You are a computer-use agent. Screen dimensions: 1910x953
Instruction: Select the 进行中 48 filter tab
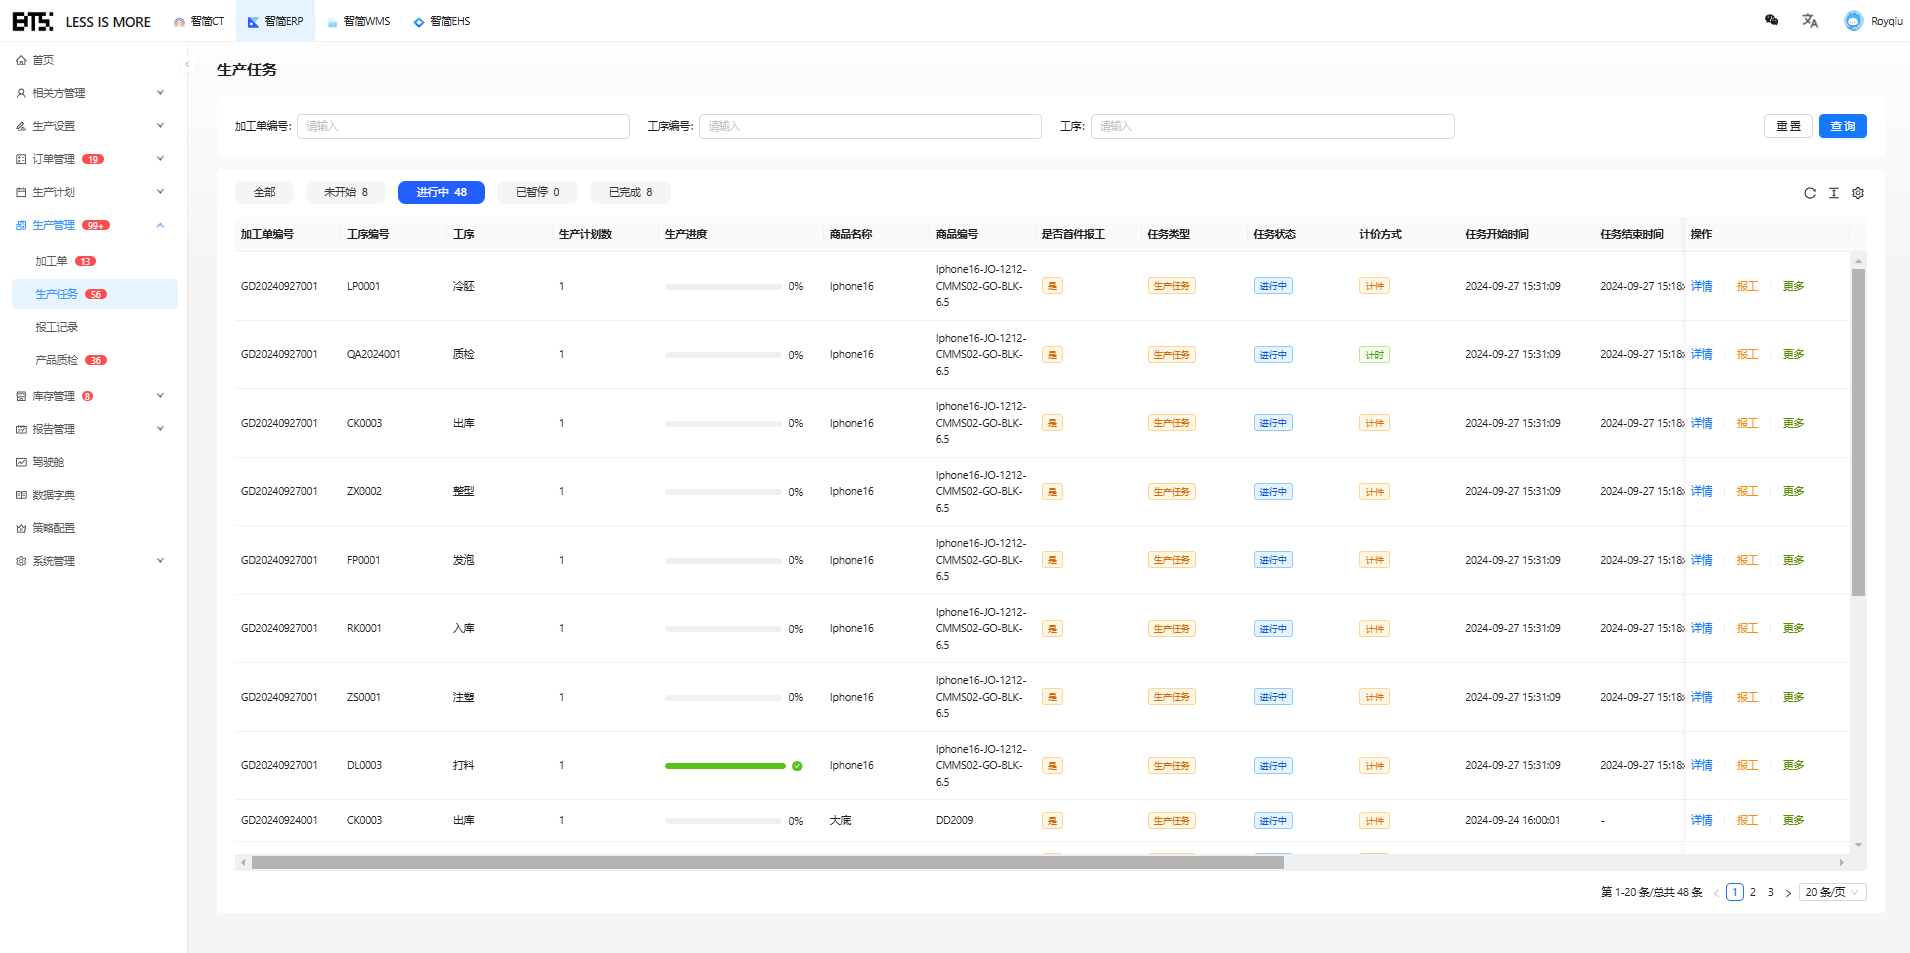tap(441, 192)
